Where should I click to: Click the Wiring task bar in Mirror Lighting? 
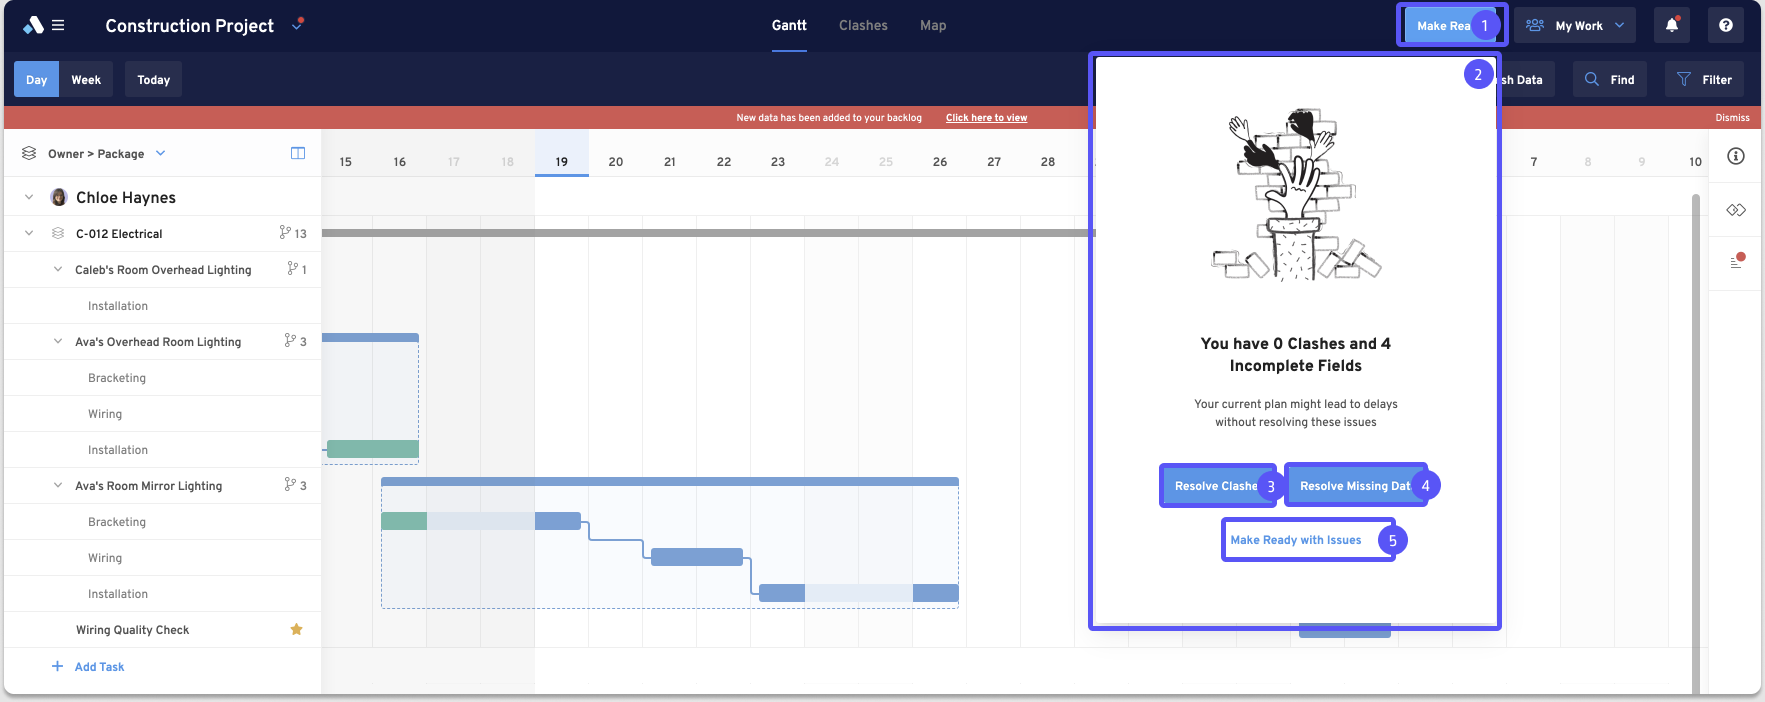697,557
